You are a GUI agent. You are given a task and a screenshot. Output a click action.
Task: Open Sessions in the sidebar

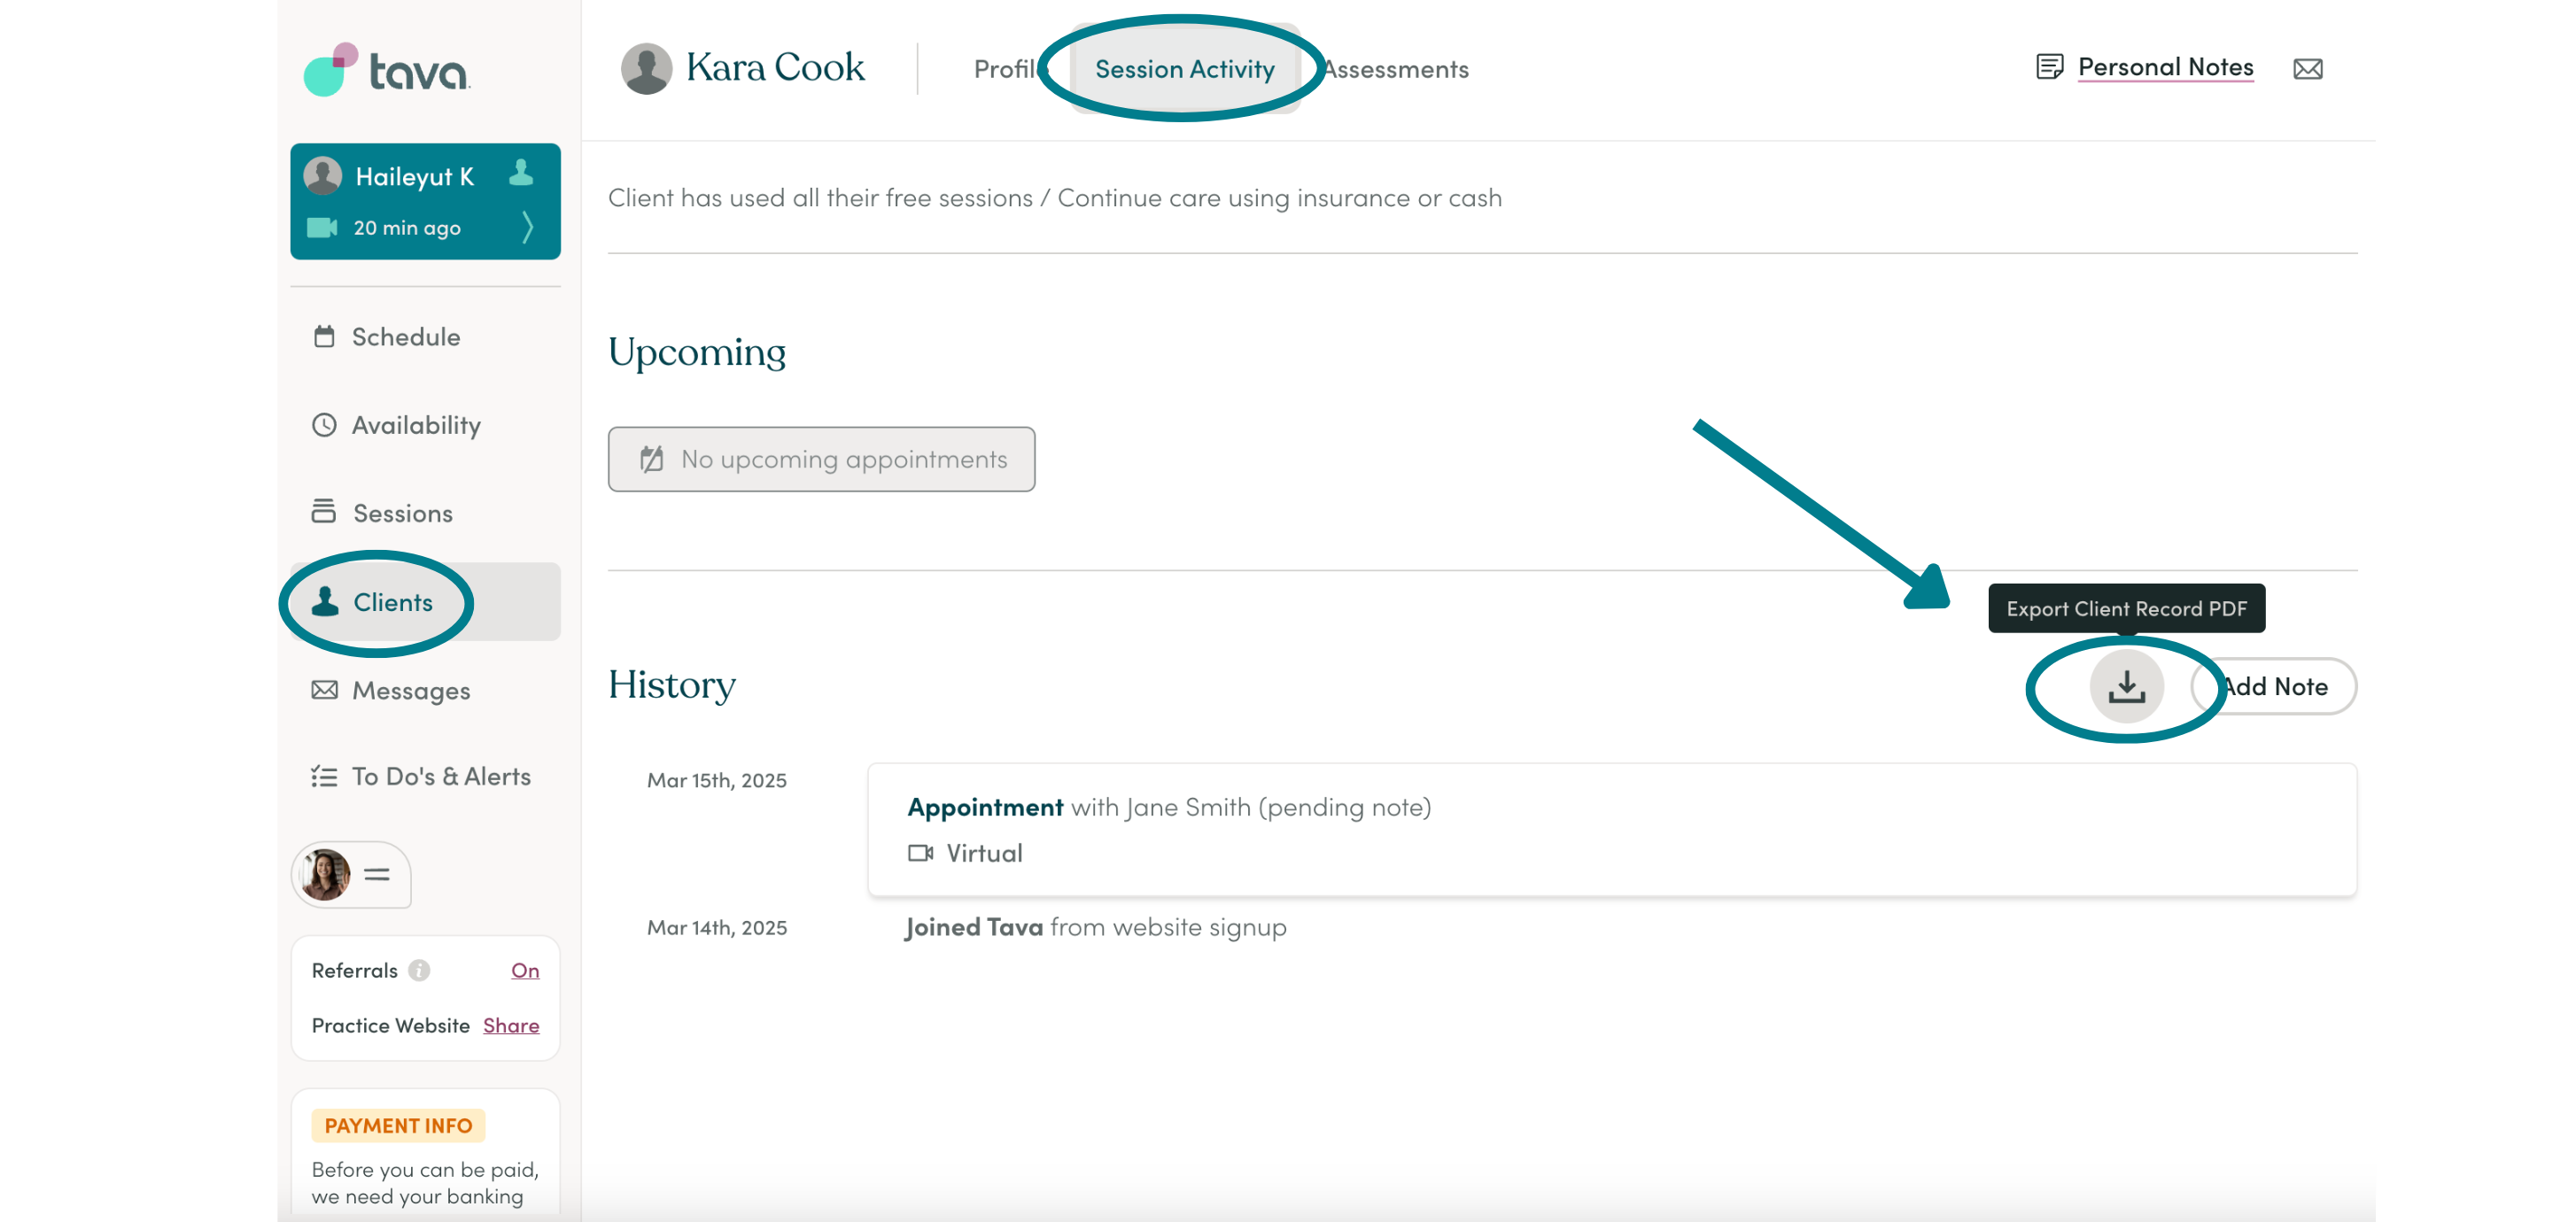click(425, 513)
